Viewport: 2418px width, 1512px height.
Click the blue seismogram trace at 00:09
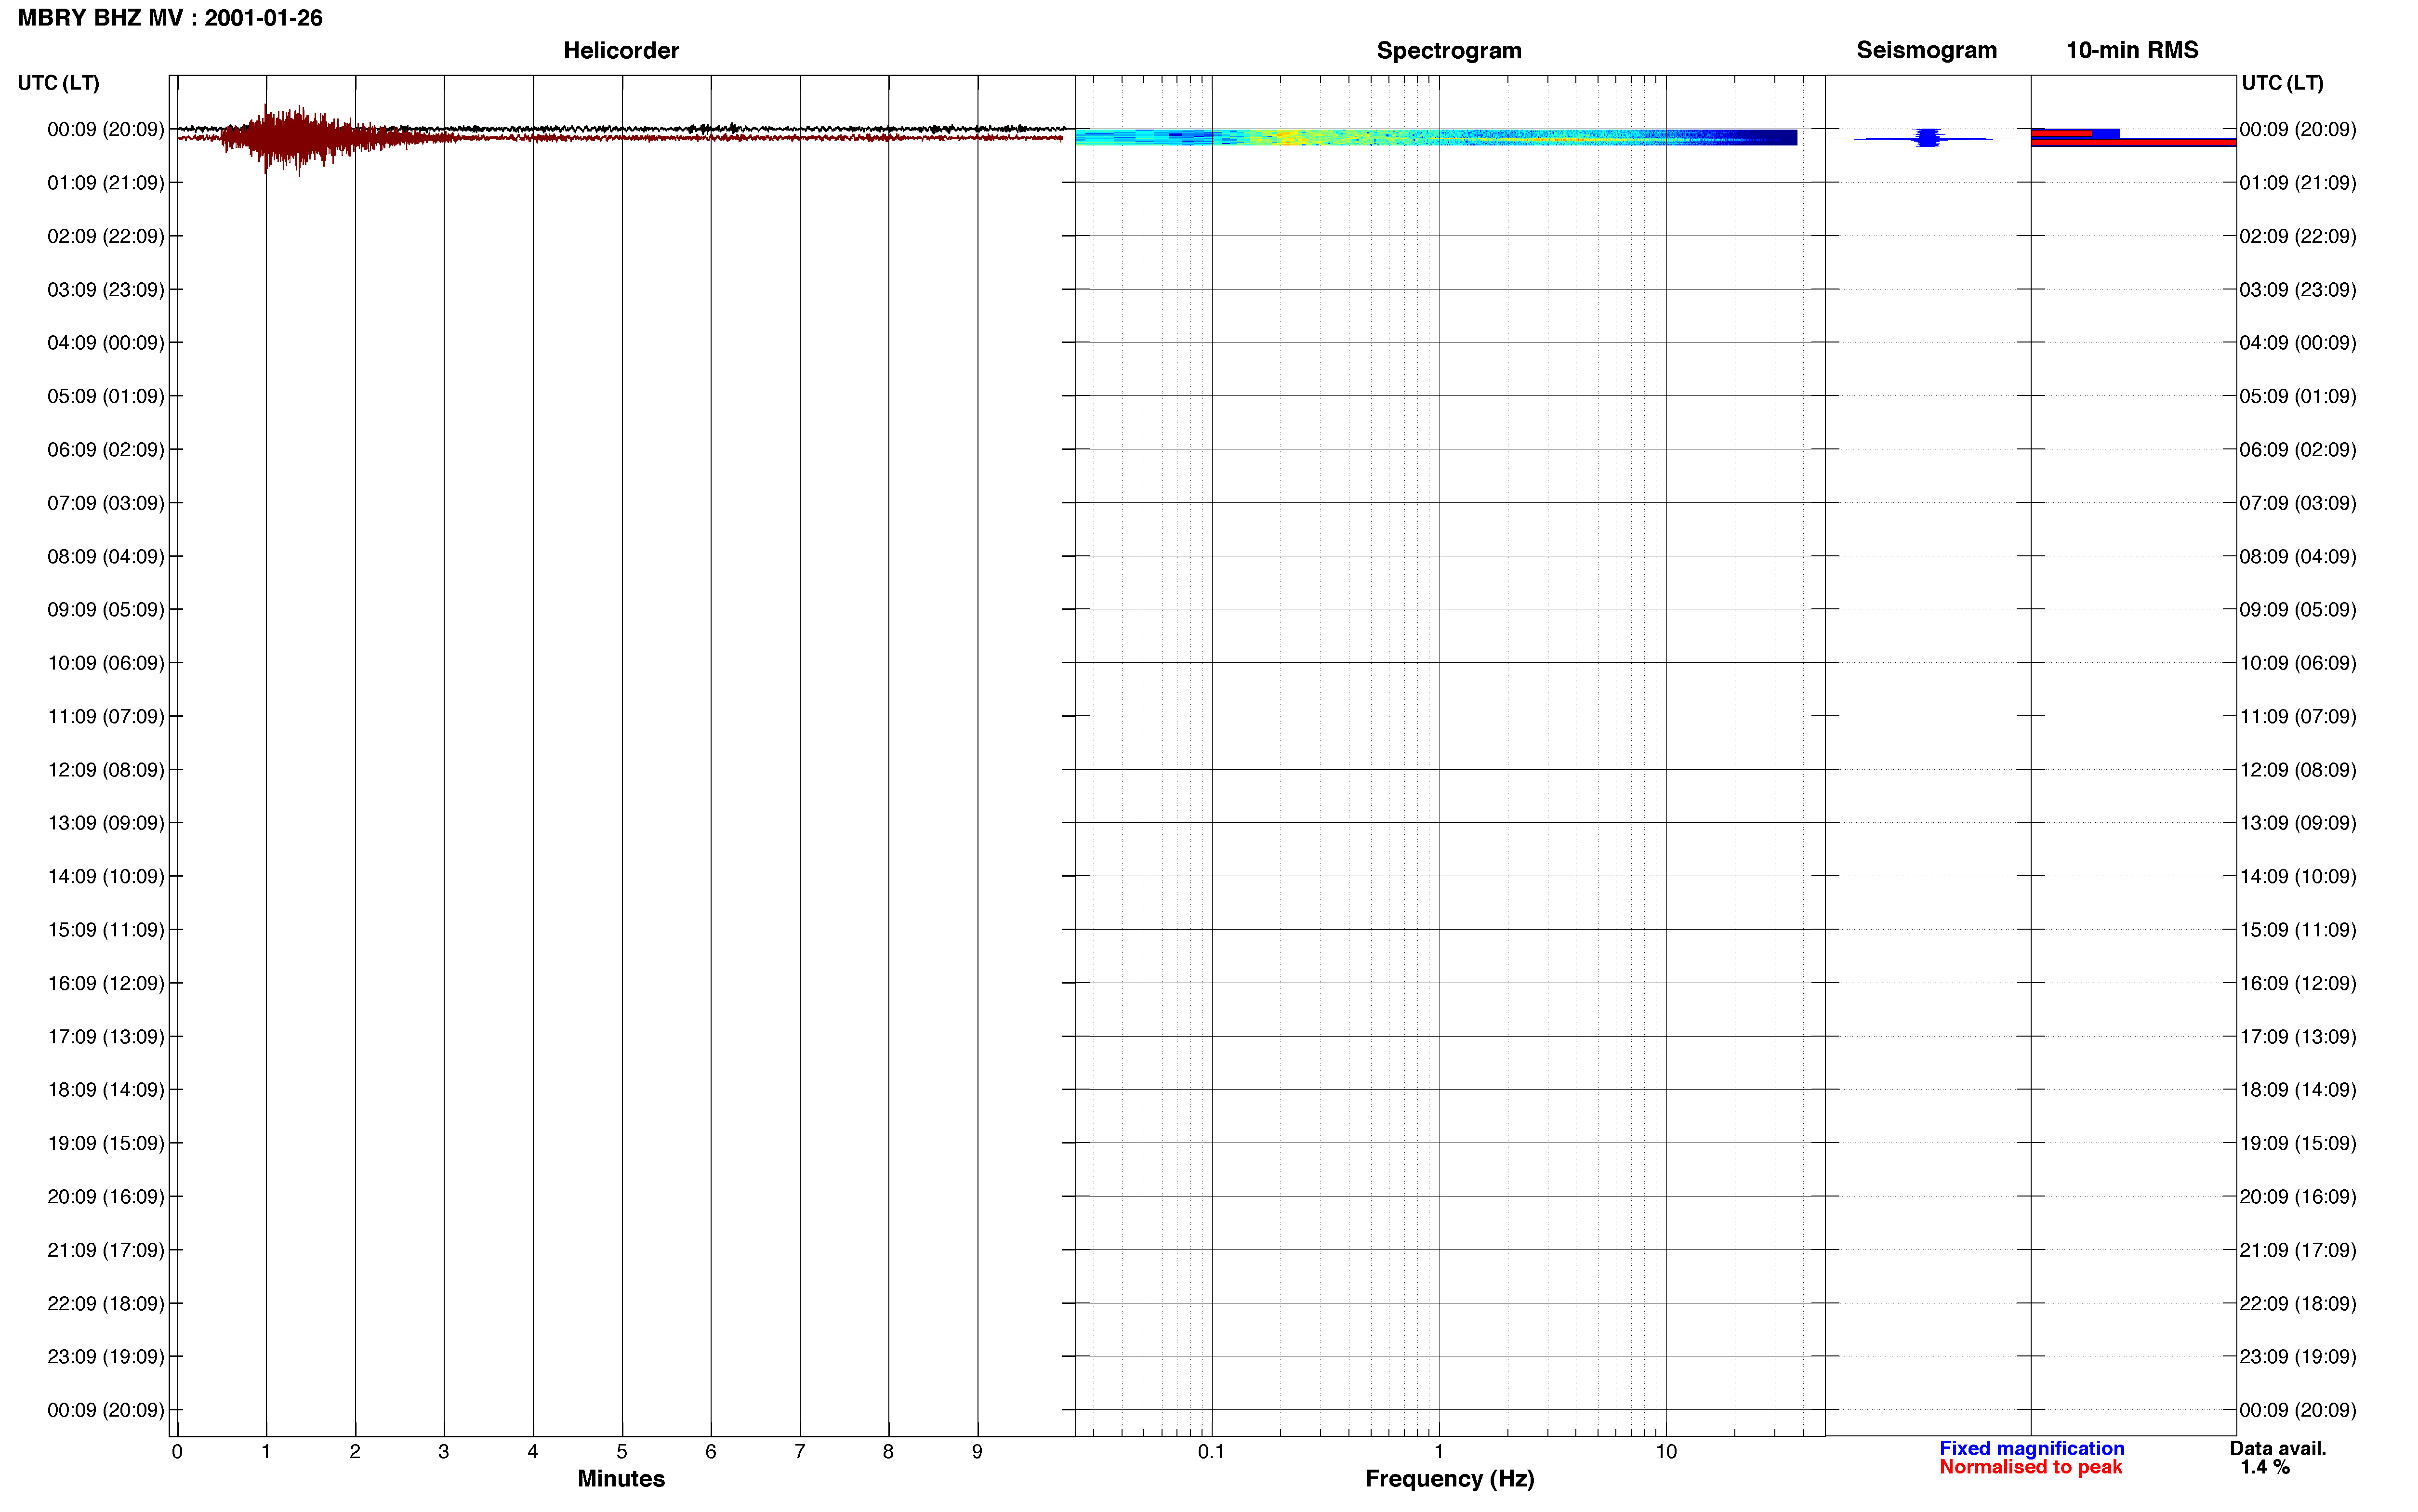pos(1927,138)
